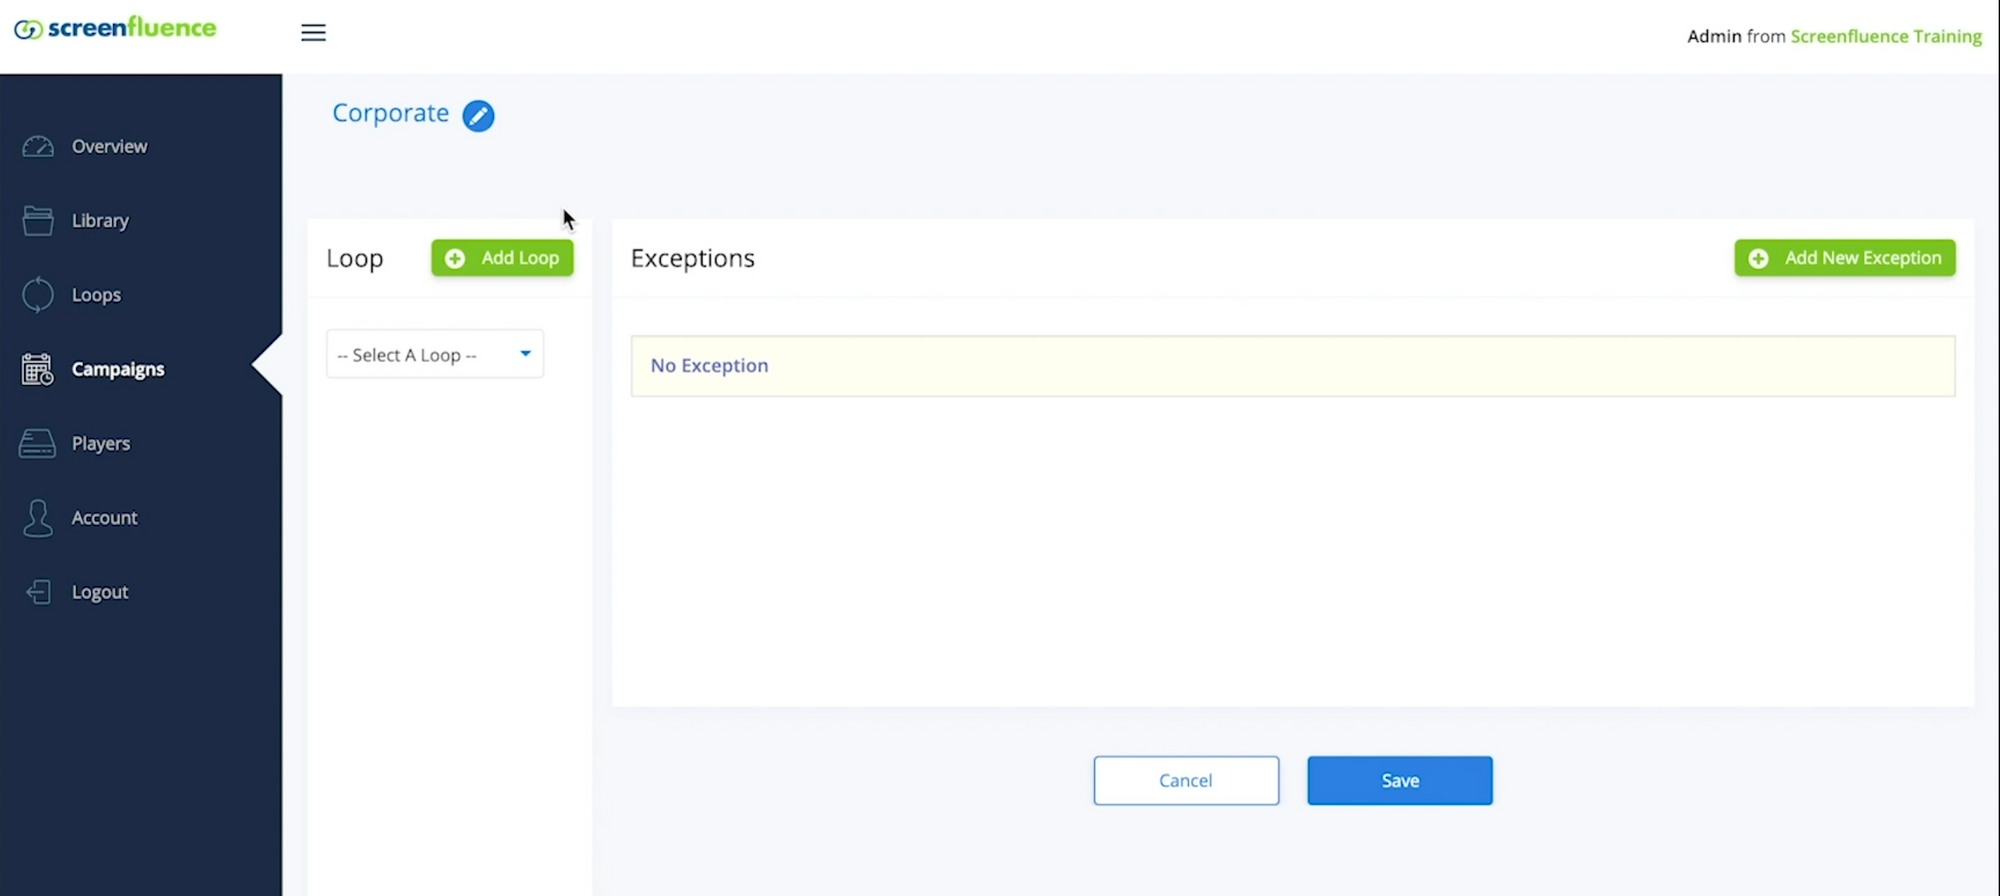Open the Select A Loop dropdown
The height and width of the screenshot is (896, 2000).
pyautogui.click(x=435, y=354)
